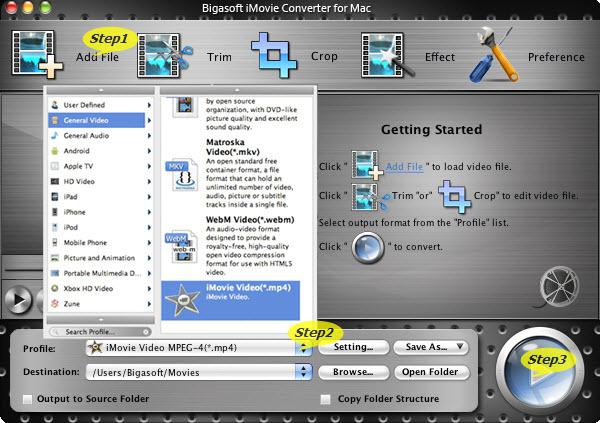This screenshot has height=423, width=600.
Task: Expand the User Defined submenu arrow
Action: tap(149, 105)
